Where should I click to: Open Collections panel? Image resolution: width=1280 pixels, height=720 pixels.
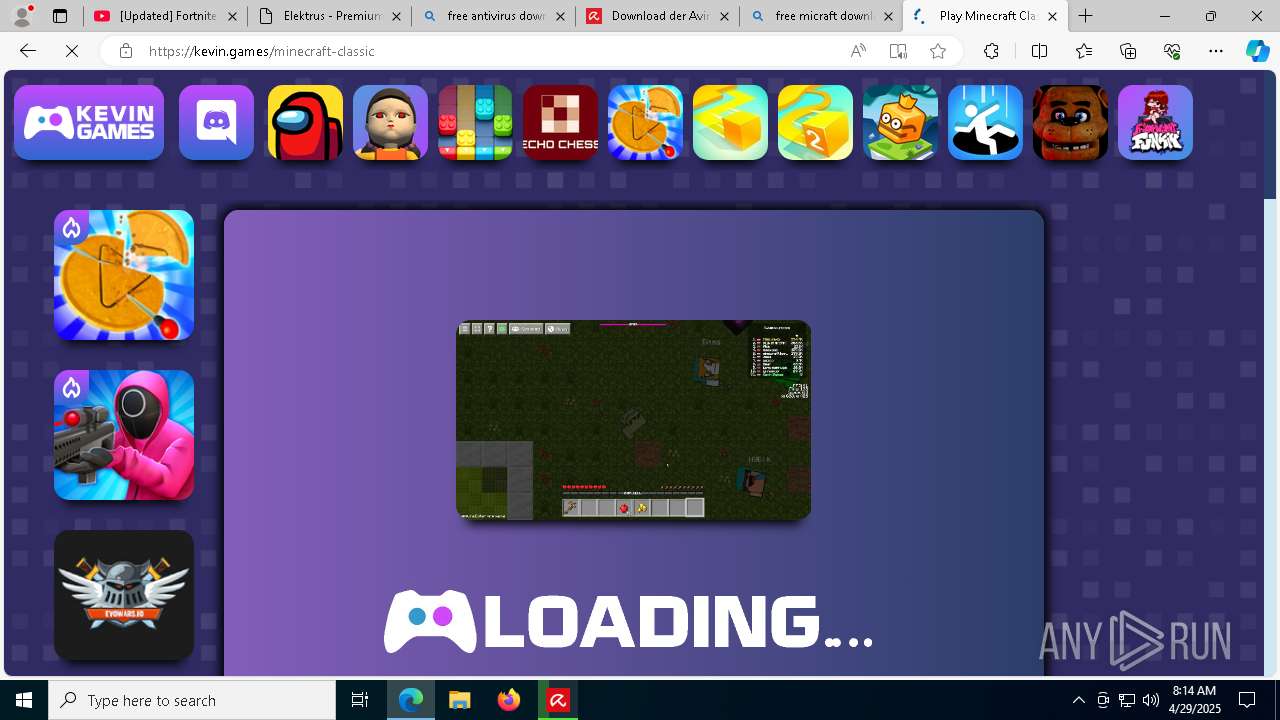point(1128,51)
